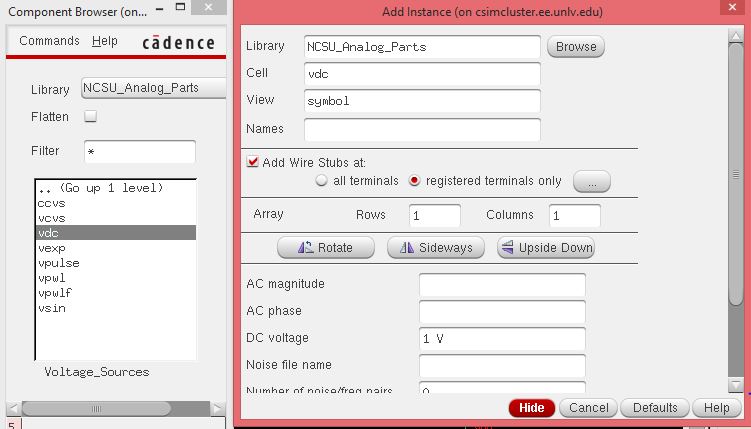Select the registered terminals only radio button
The image size is (751, 429).
click(x=414, y=181)
